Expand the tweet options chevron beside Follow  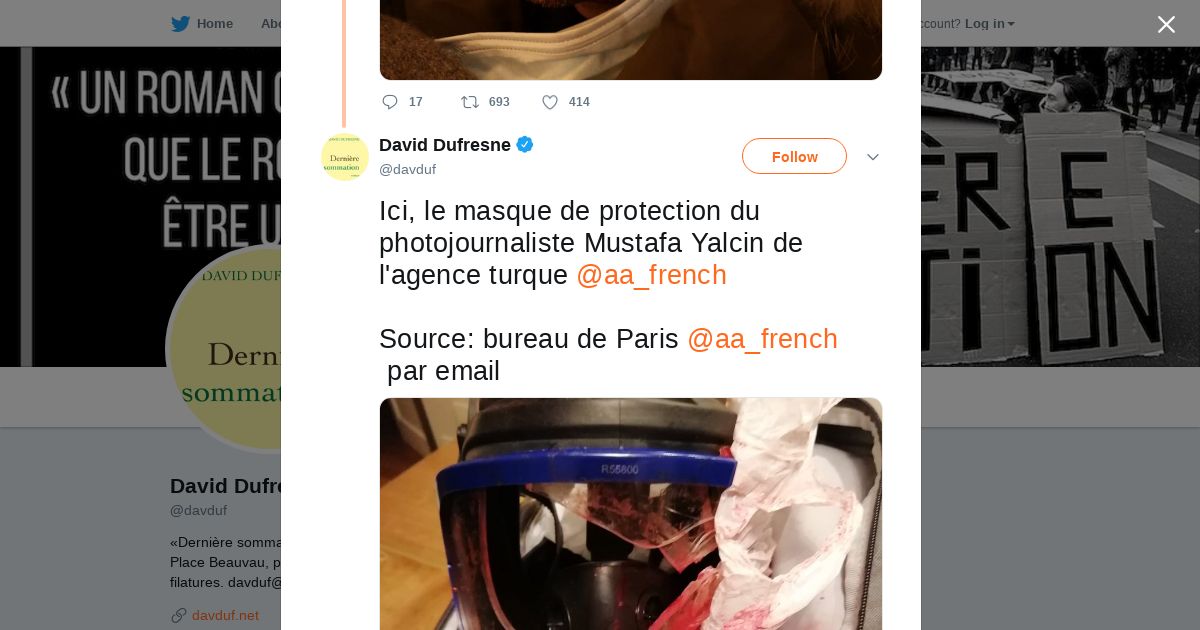873,157
